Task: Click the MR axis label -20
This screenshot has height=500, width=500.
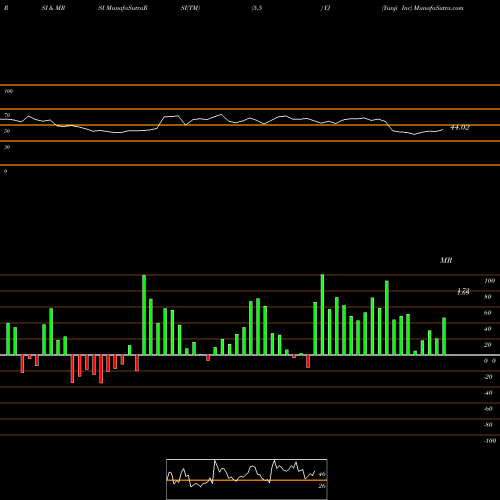Action: tap(488, 377)
